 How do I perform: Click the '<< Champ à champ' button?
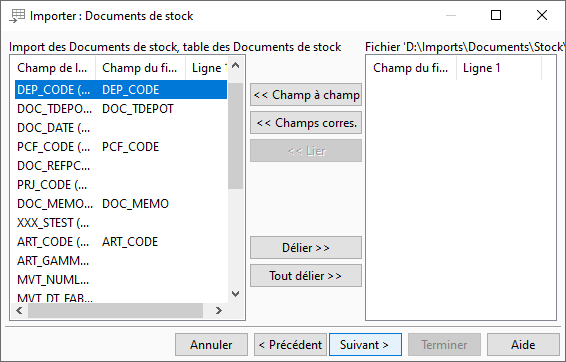(306, 95)
